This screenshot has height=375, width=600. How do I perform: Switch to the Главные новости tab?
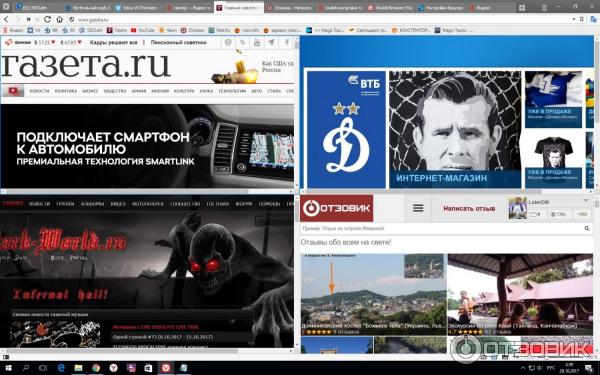point(239,7)
